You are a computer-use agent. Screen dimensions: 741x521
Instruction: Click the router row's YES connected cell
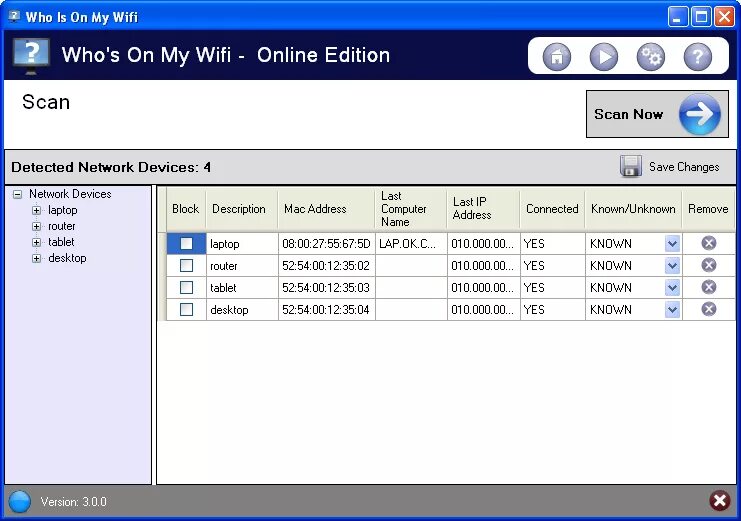(x=552, y=266)
